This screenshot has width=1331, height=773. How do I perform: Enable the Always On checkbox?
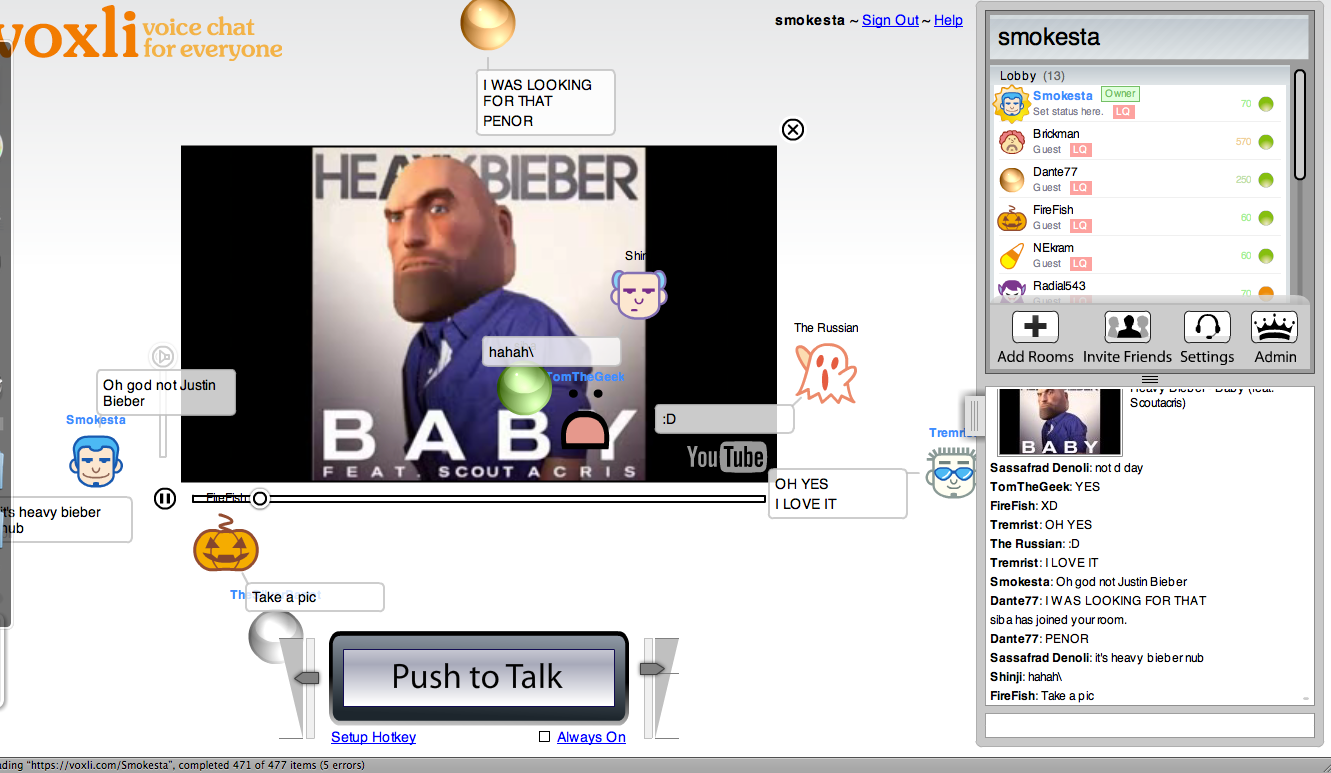click(544, 737)
